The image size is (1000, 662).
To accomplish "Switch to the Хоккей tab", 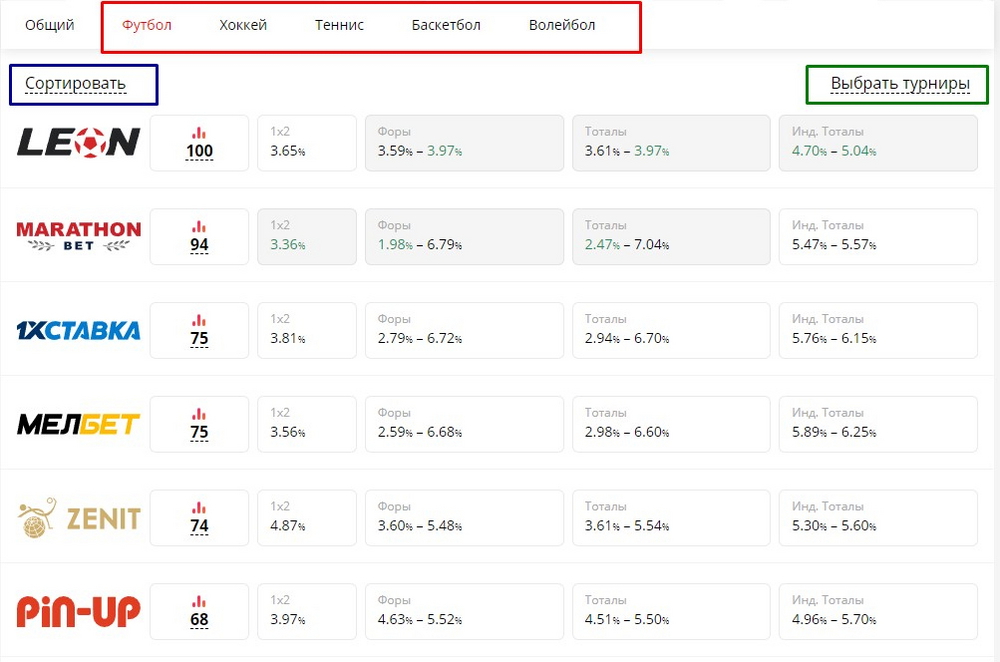I will 243,25.
